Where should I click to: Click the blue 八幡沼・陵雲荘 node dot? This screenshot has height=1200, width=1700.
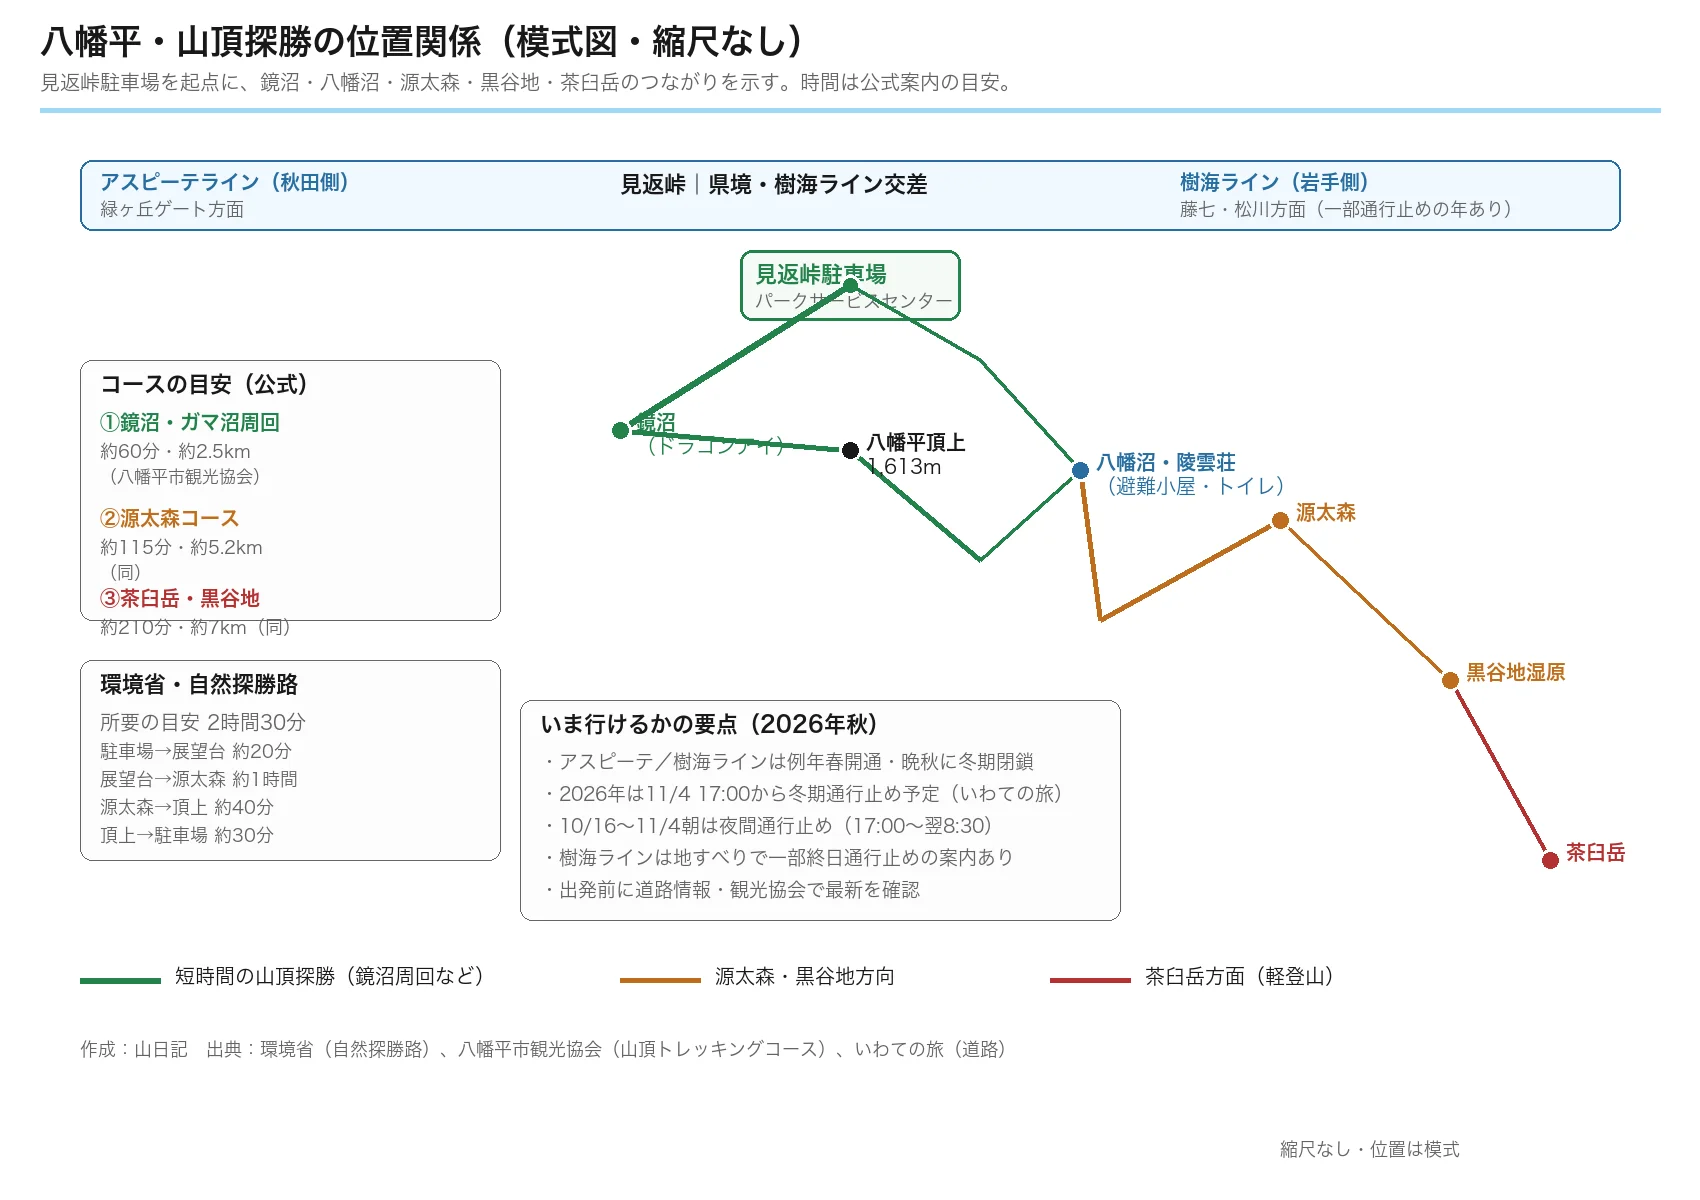coord(1080,470)
